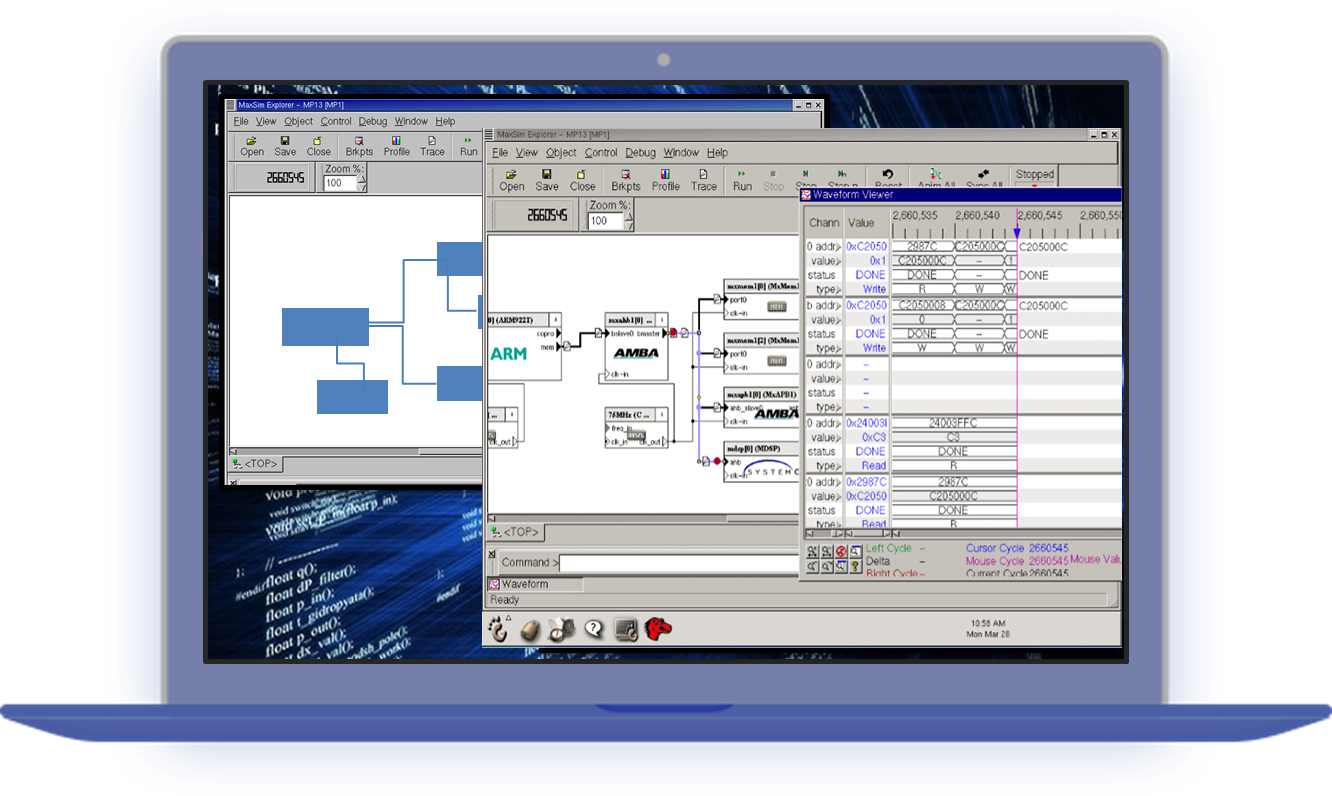Select the mxahb AMBA bus block

636,347
